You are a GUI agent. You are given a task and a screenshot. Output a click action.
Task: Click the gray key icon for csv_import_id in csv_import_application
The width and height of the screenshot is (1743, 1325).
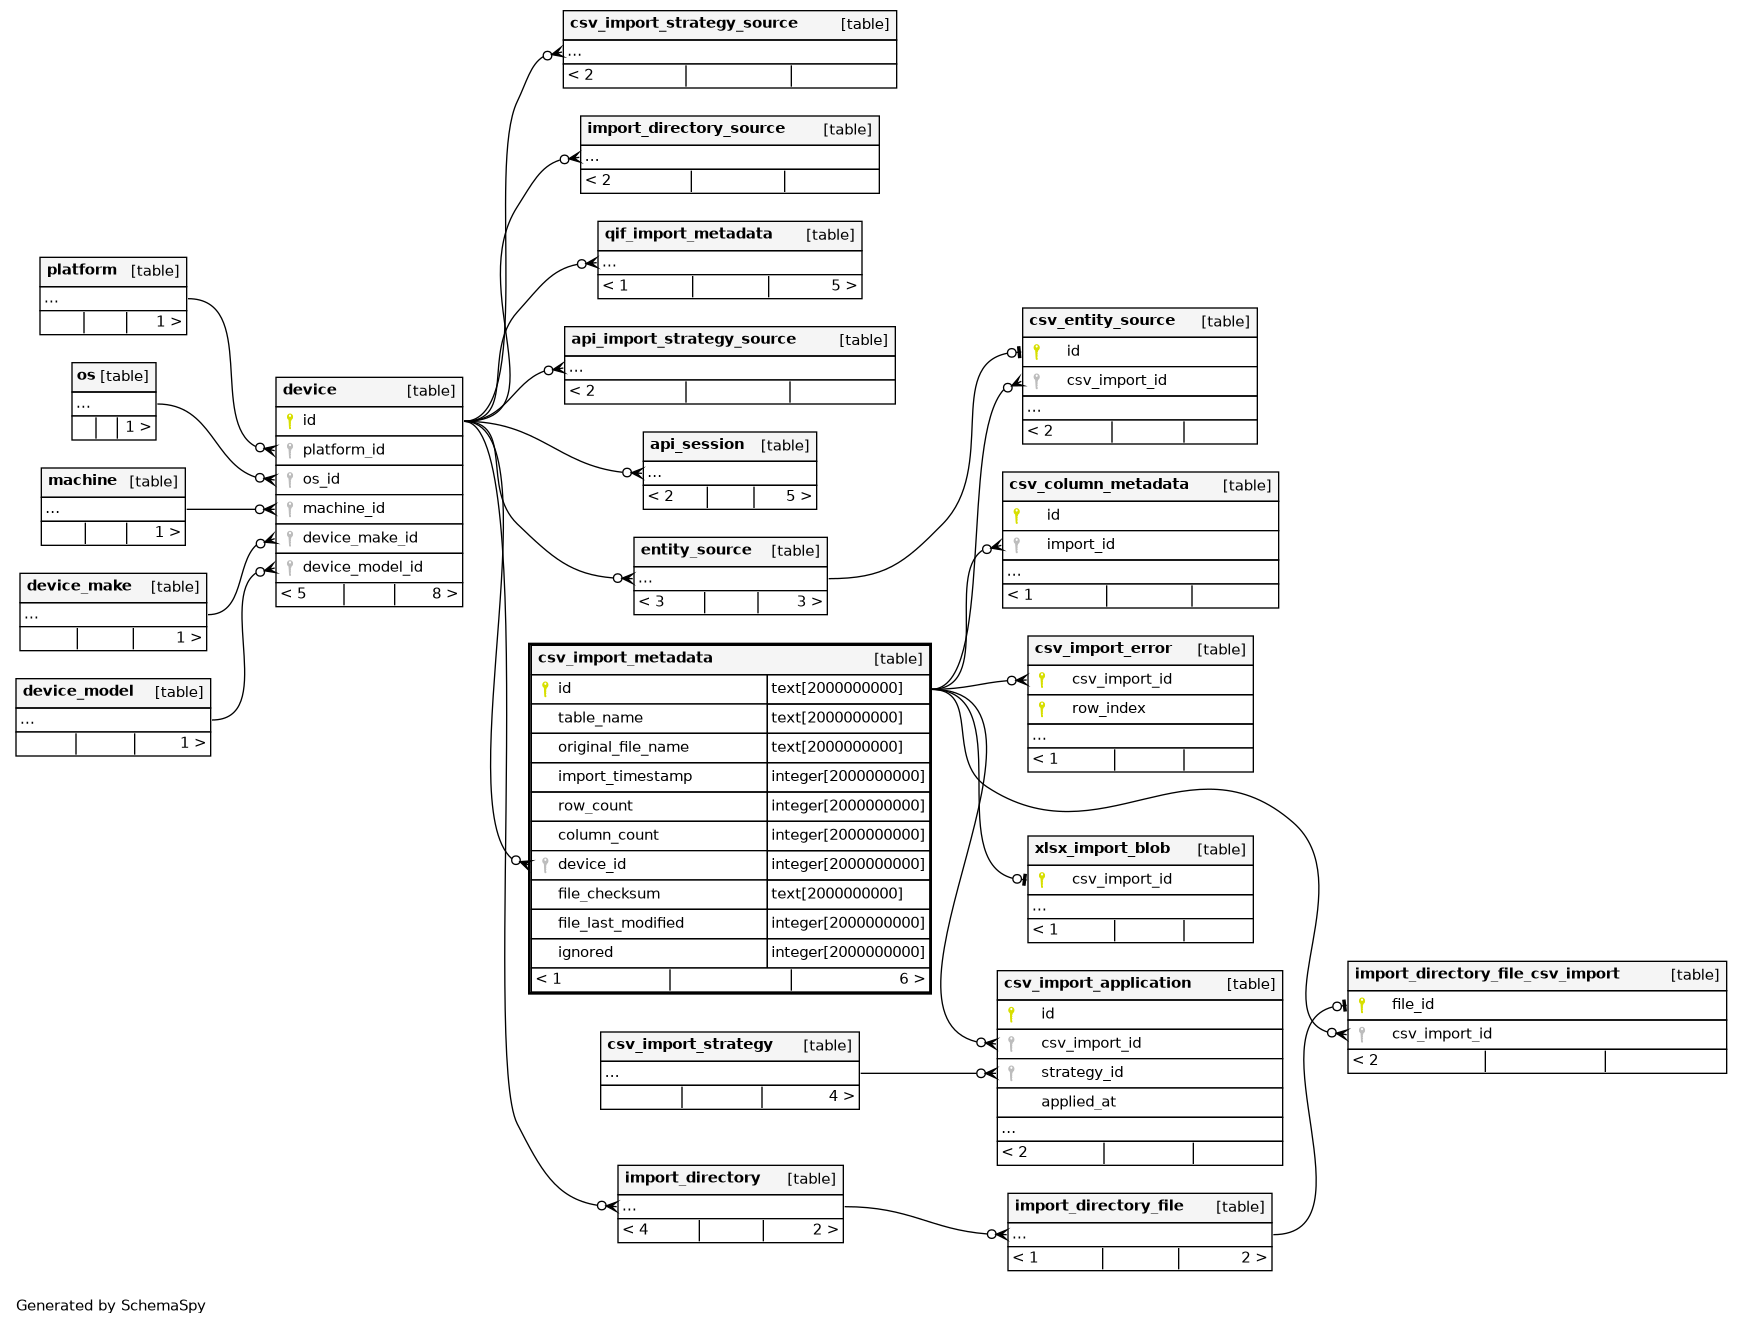click(1011, 1044)
